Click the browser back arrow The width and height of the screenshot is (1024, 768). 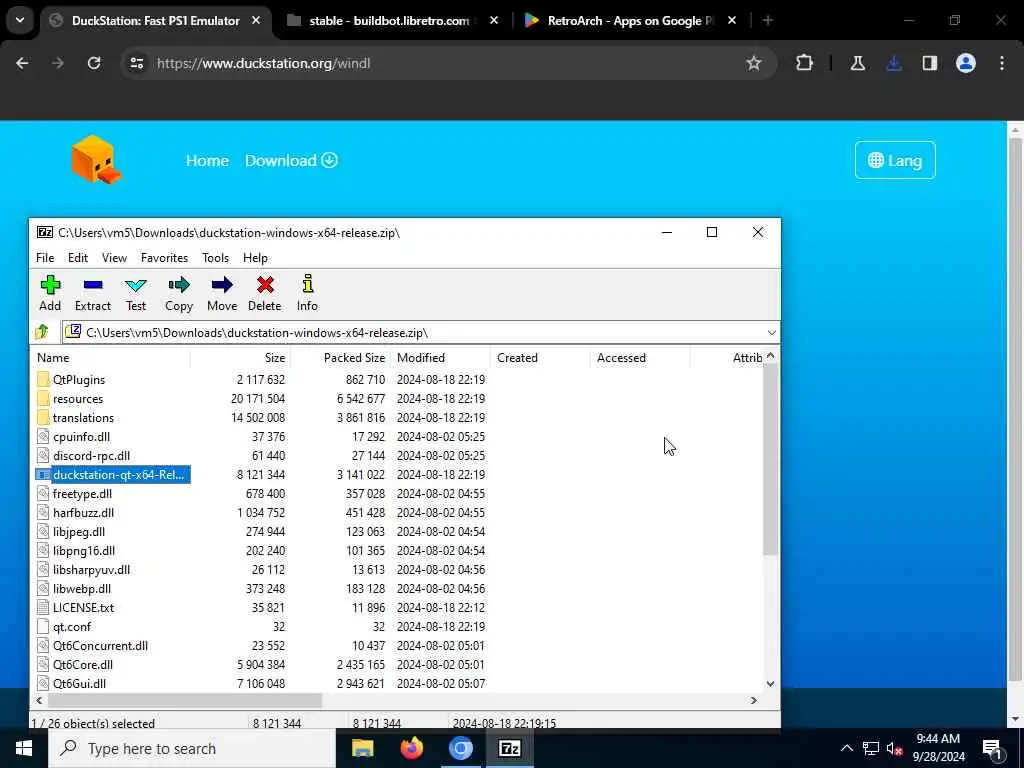pos(22,63)
